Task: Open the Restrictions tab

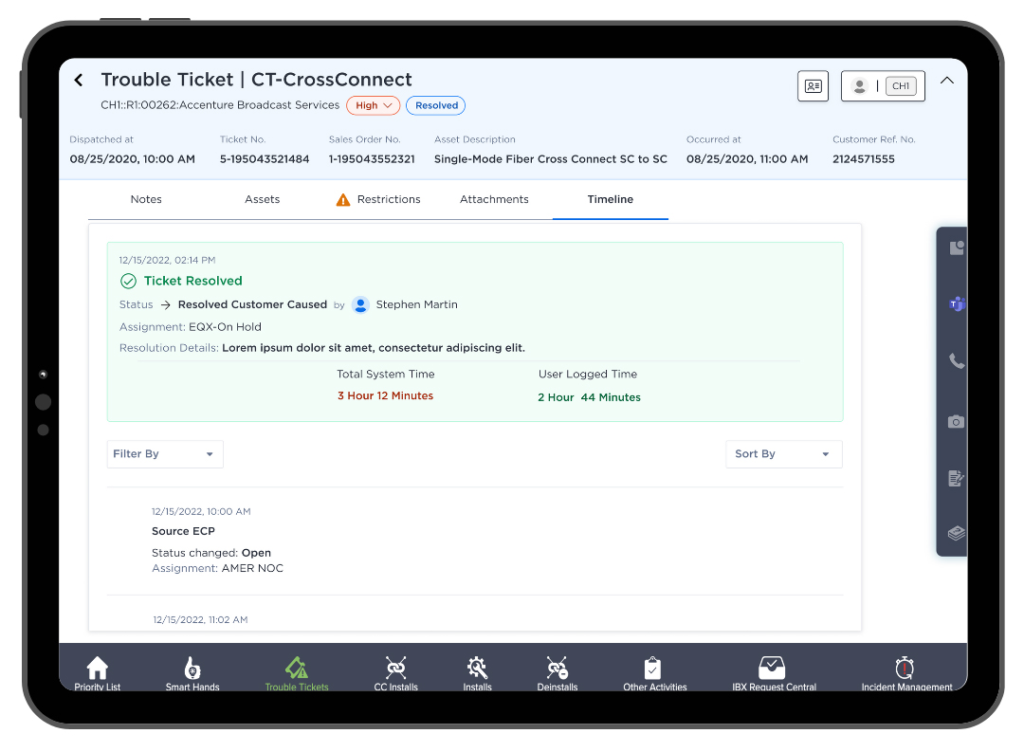Action: [x=378, y=199]
